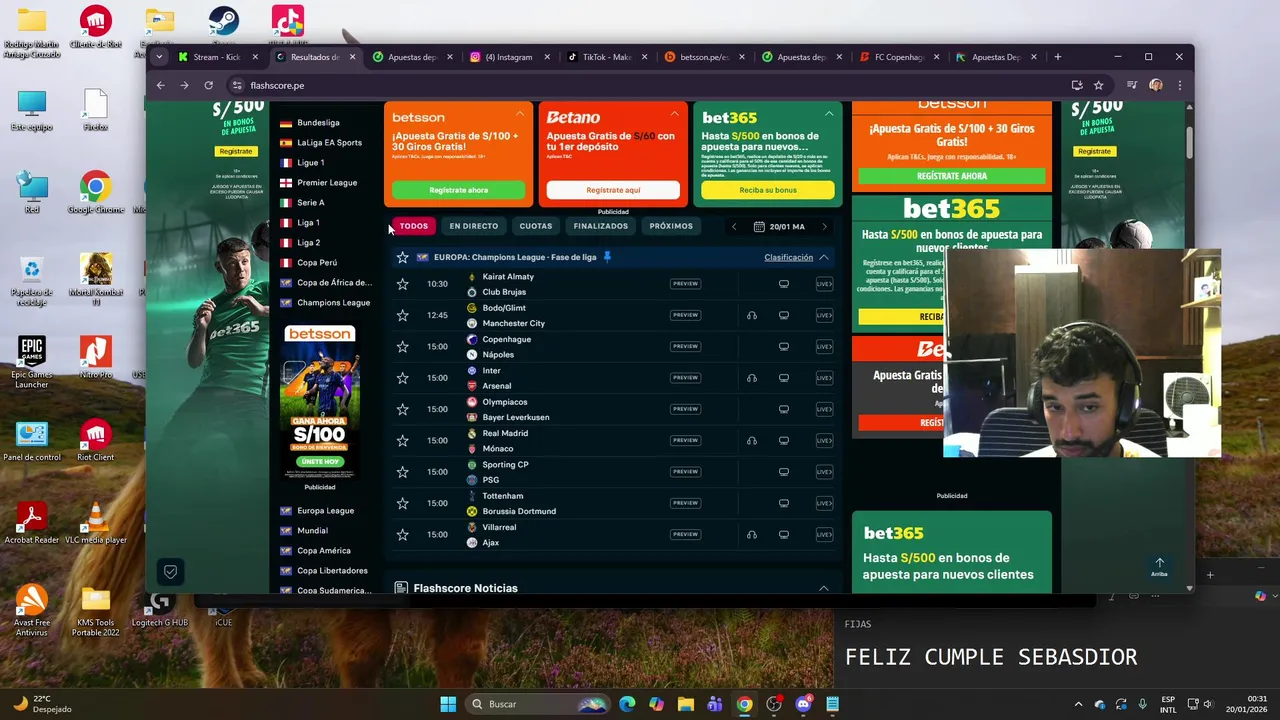Open File Explorer in the taskbar
1280x720 pixels.
coord(685,704)
